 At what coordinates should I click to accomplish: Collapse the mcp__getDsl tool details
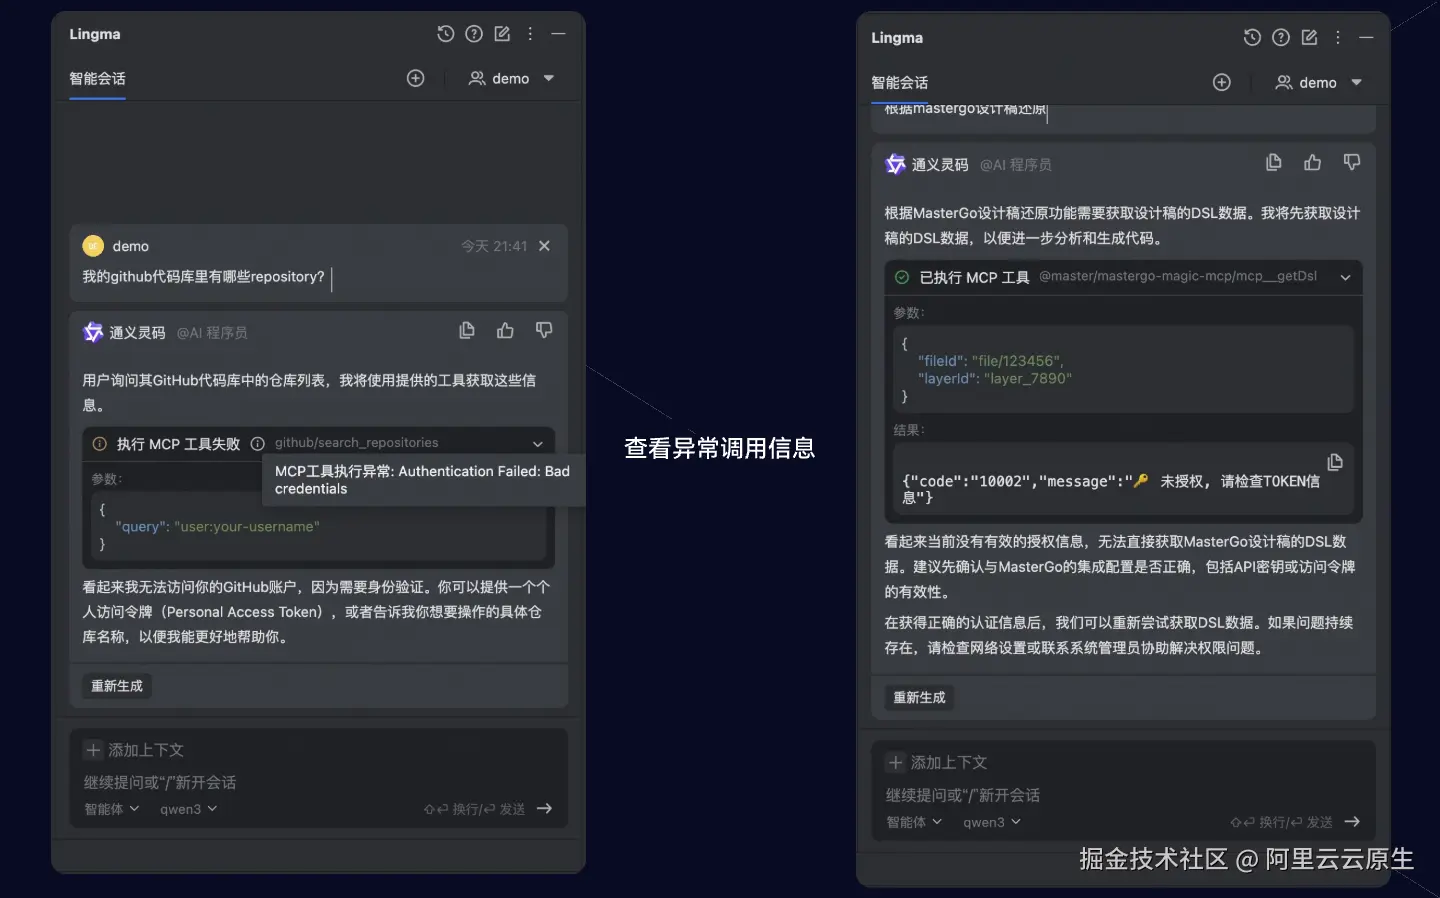(1346, 278)
